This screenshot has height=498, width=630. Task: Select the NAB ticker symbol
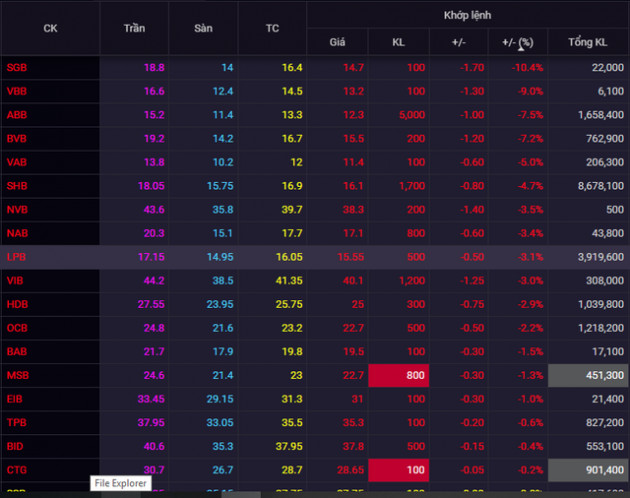click(17, 233)
